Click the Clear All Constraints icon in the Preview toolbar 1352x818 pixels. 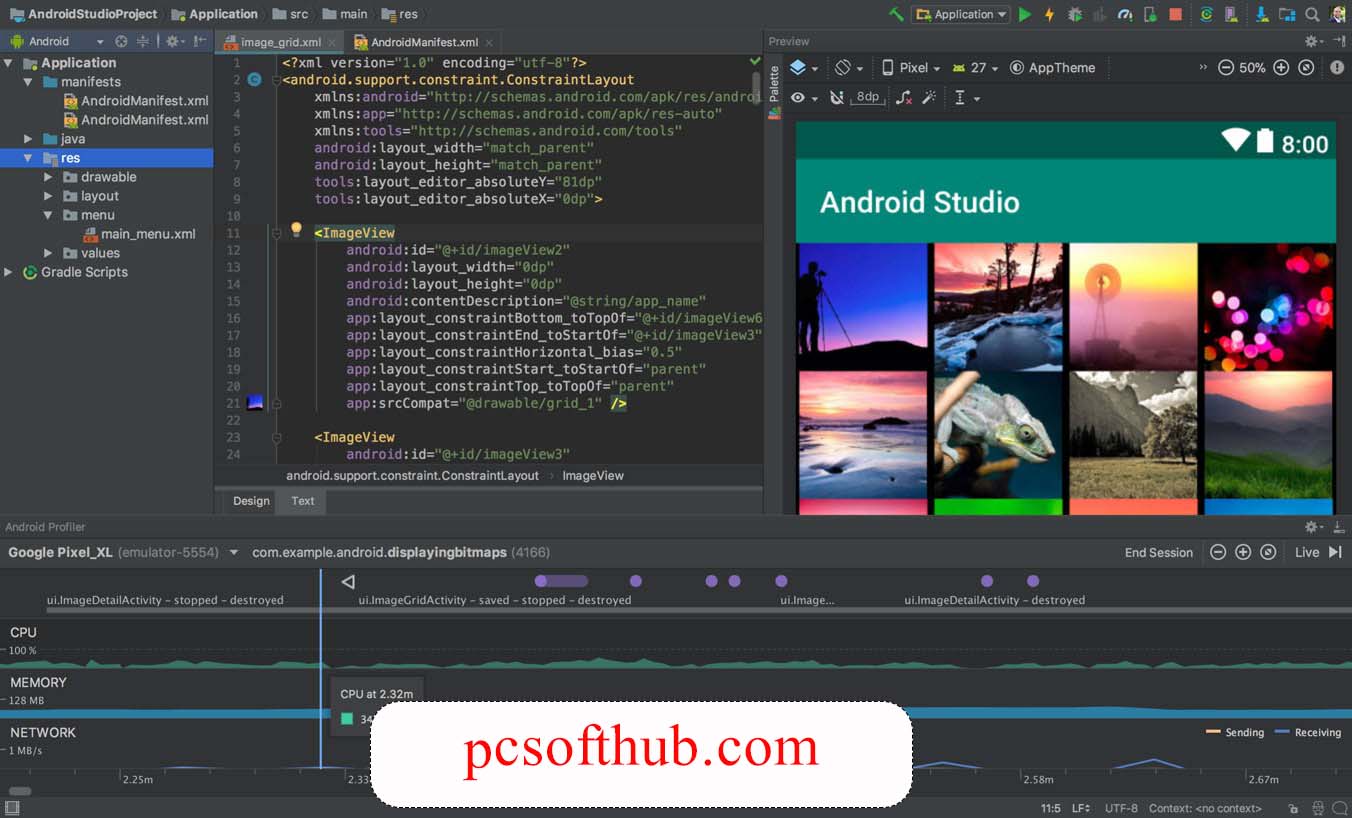coord(903,97)
